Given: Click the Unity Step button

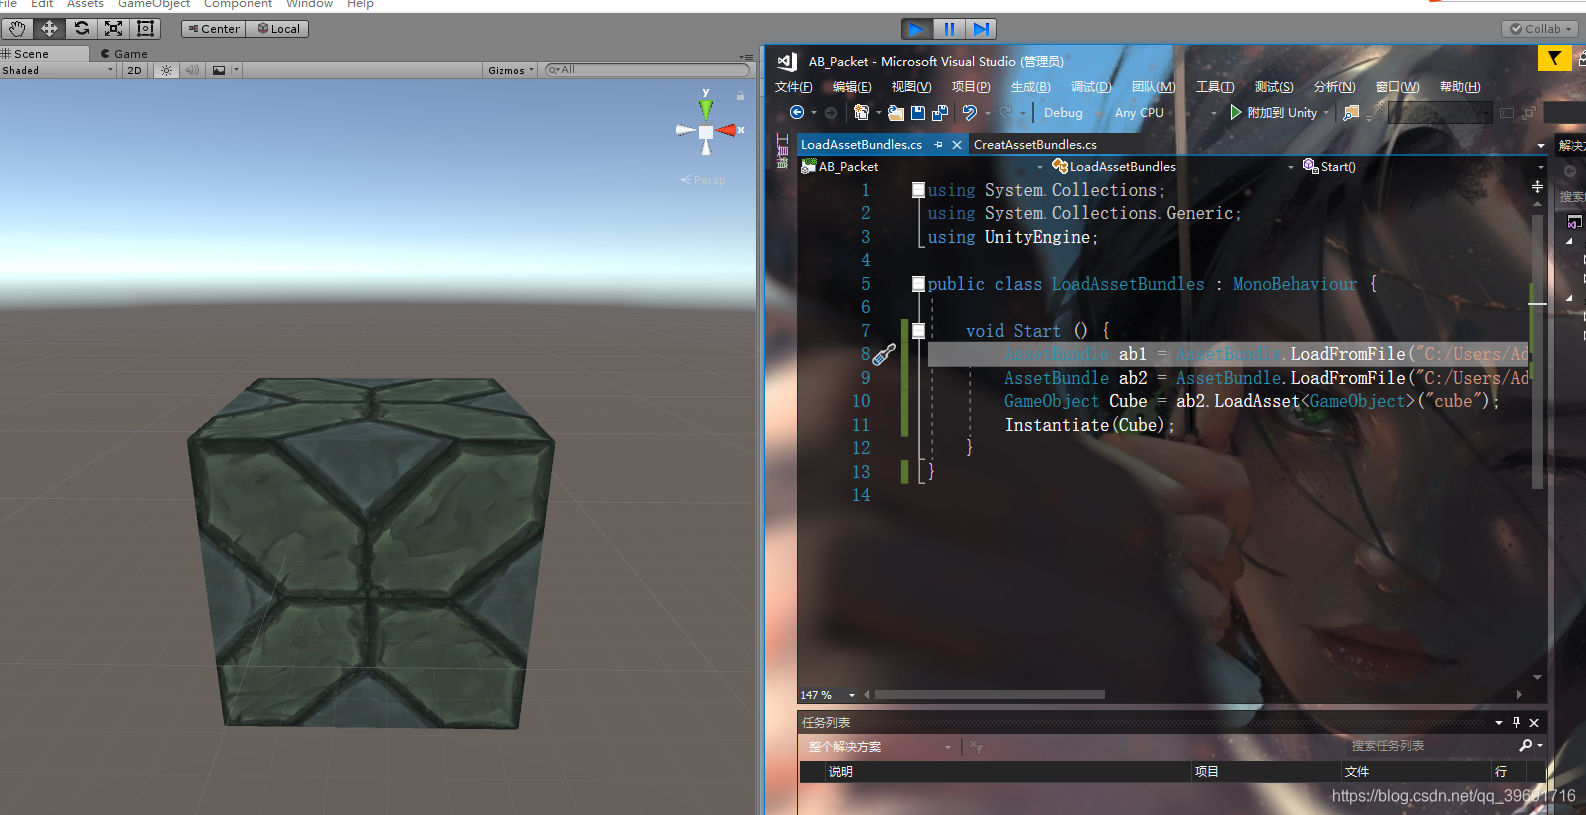Looking at the screenshot, I should point(982,29).
